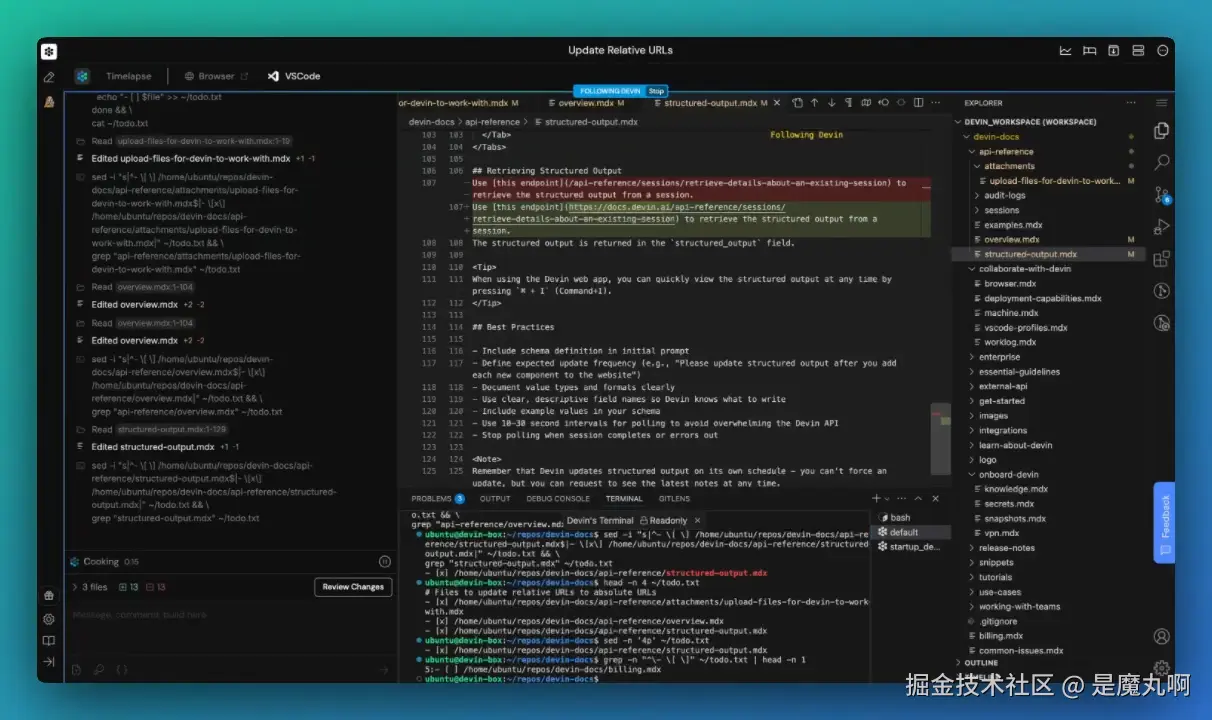Screen dimensions: 1212x720
Task: Open VS Code Search activity icon
Action: click(1161, 162)
